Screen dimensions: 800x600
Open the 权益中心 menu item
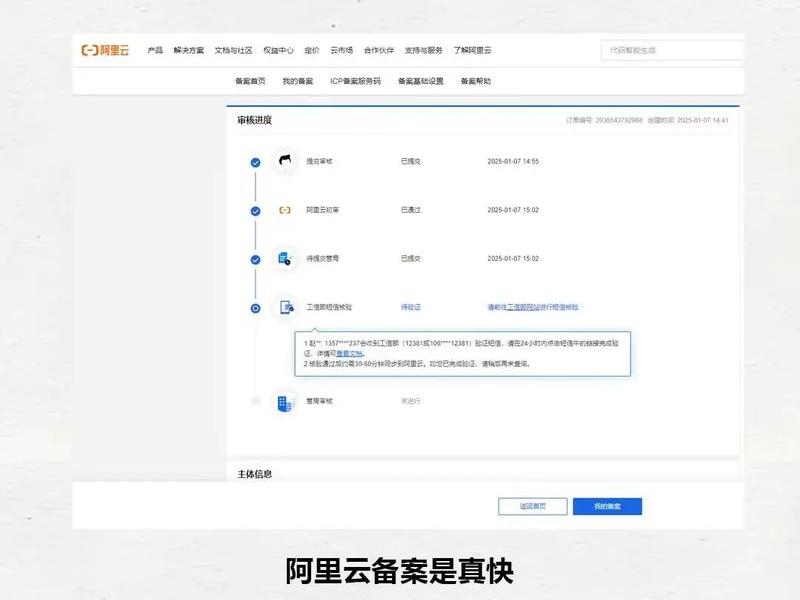(x=278, y=50)
